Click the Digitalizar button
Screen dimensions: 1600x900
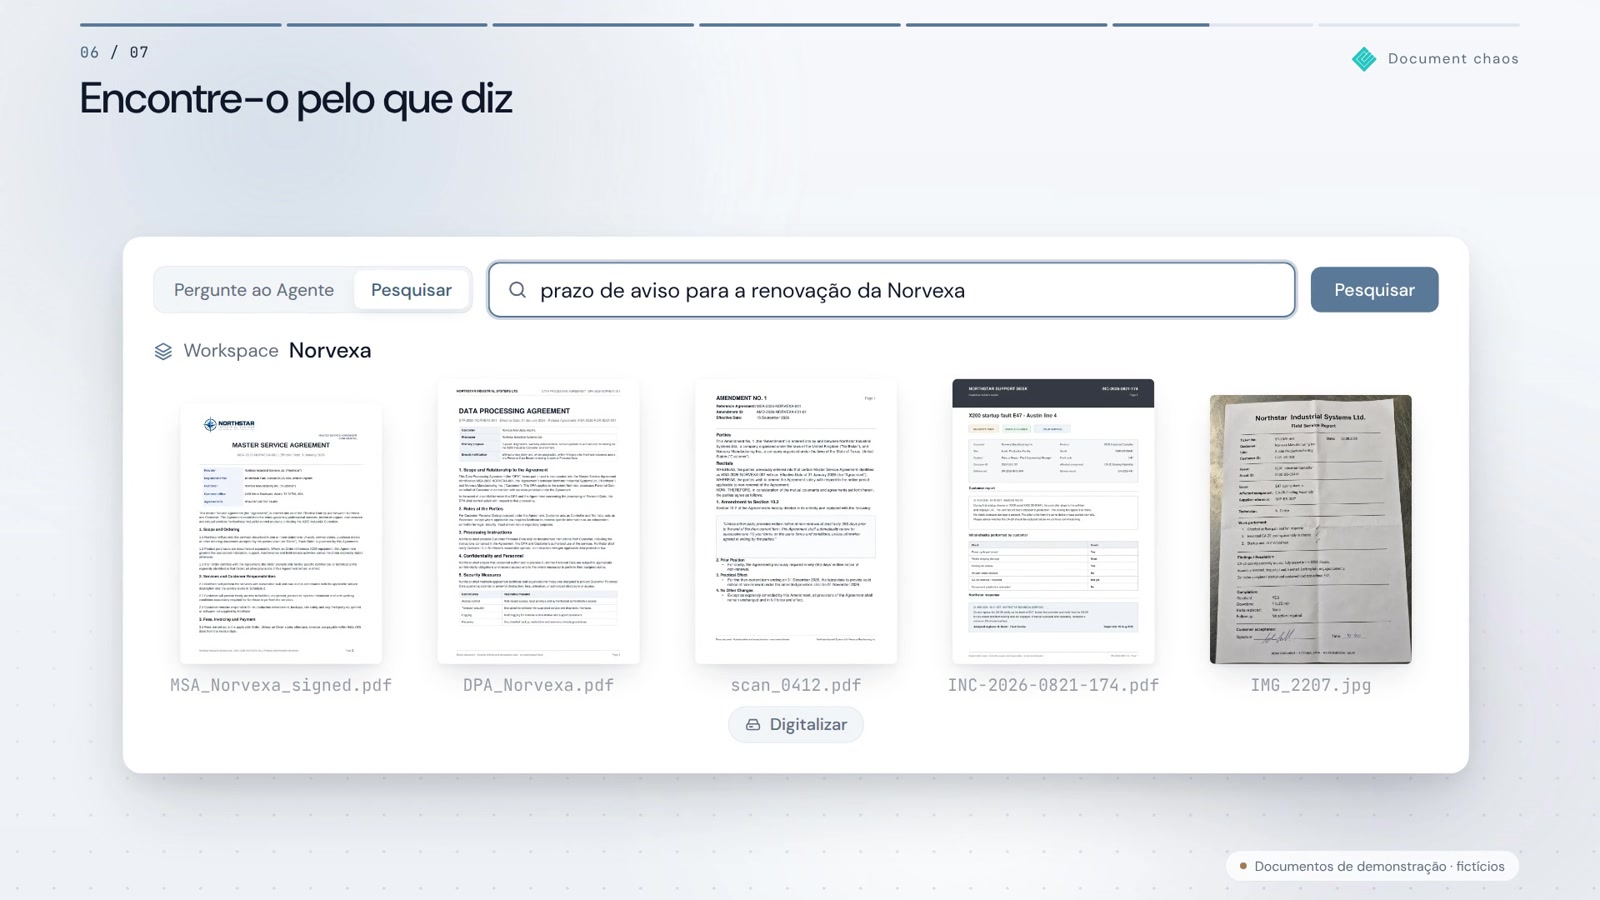click(x=796, y=725)
